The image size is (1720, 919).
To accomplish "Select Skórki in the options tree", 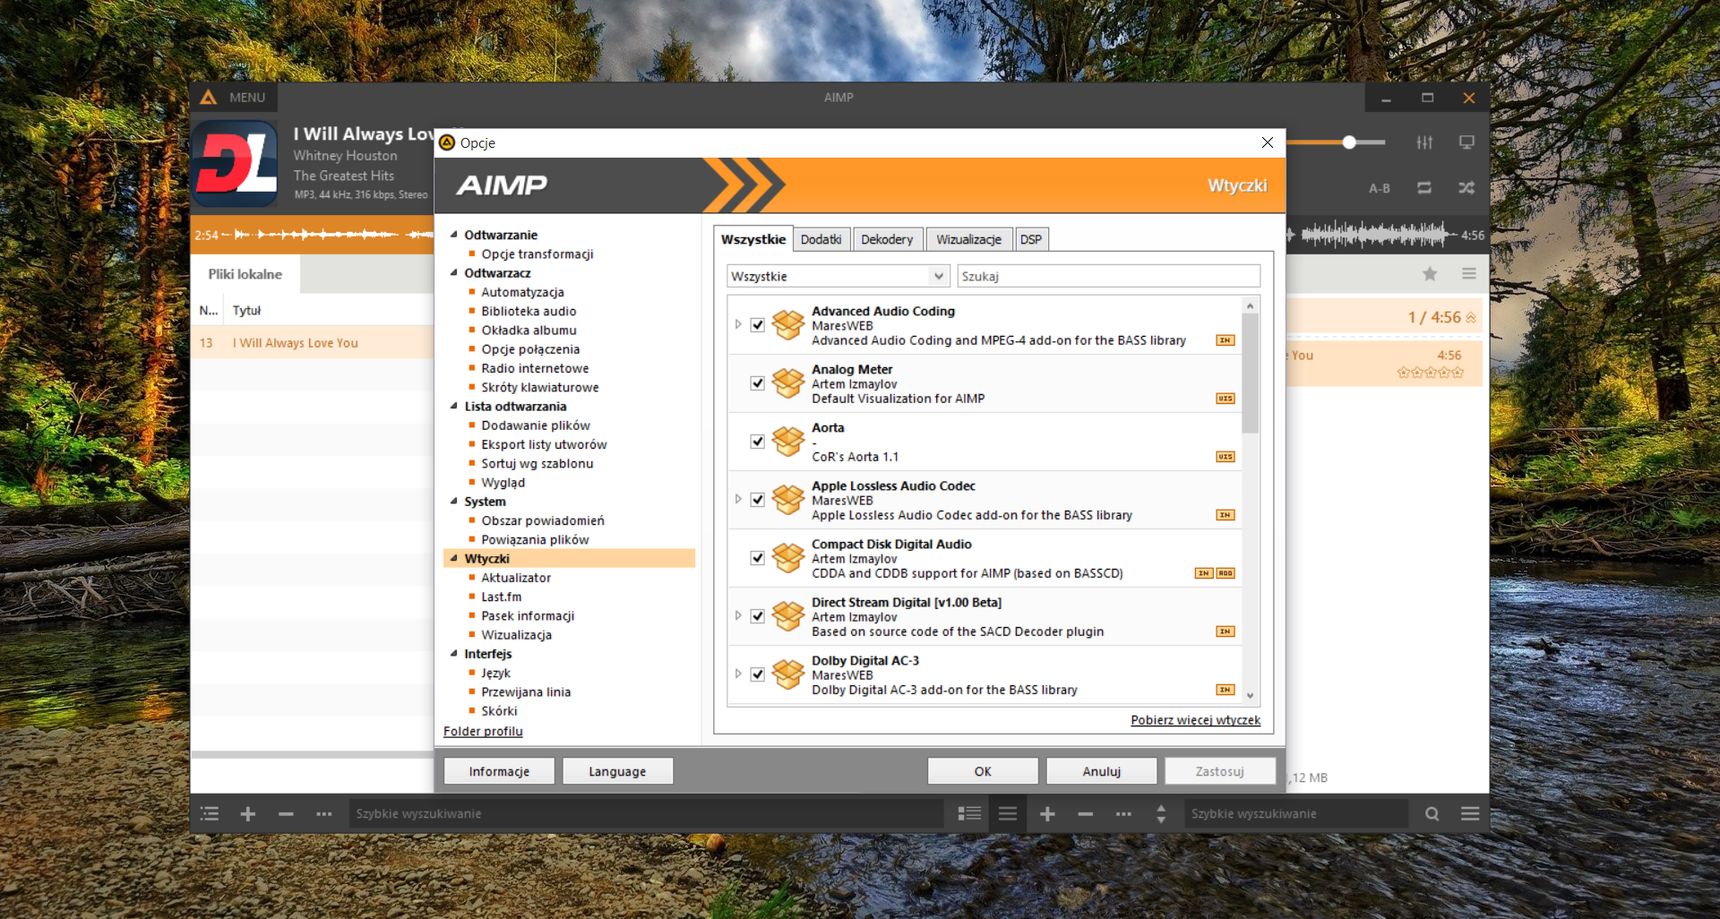I will (x=499, y=711).
